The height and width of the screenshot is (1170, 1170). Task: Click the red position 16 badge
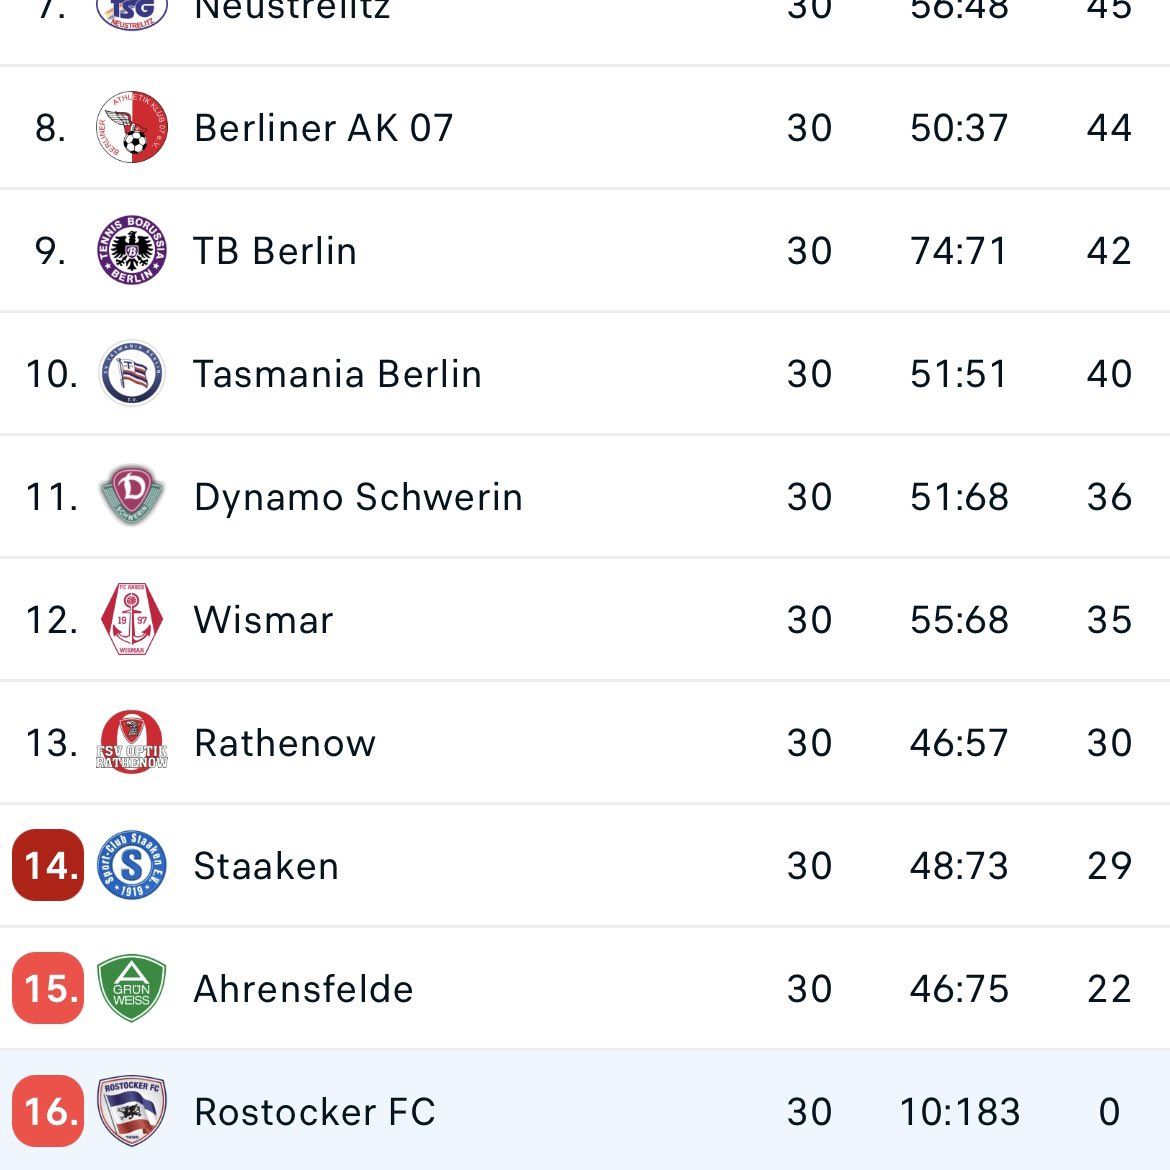pos(48,1111)
